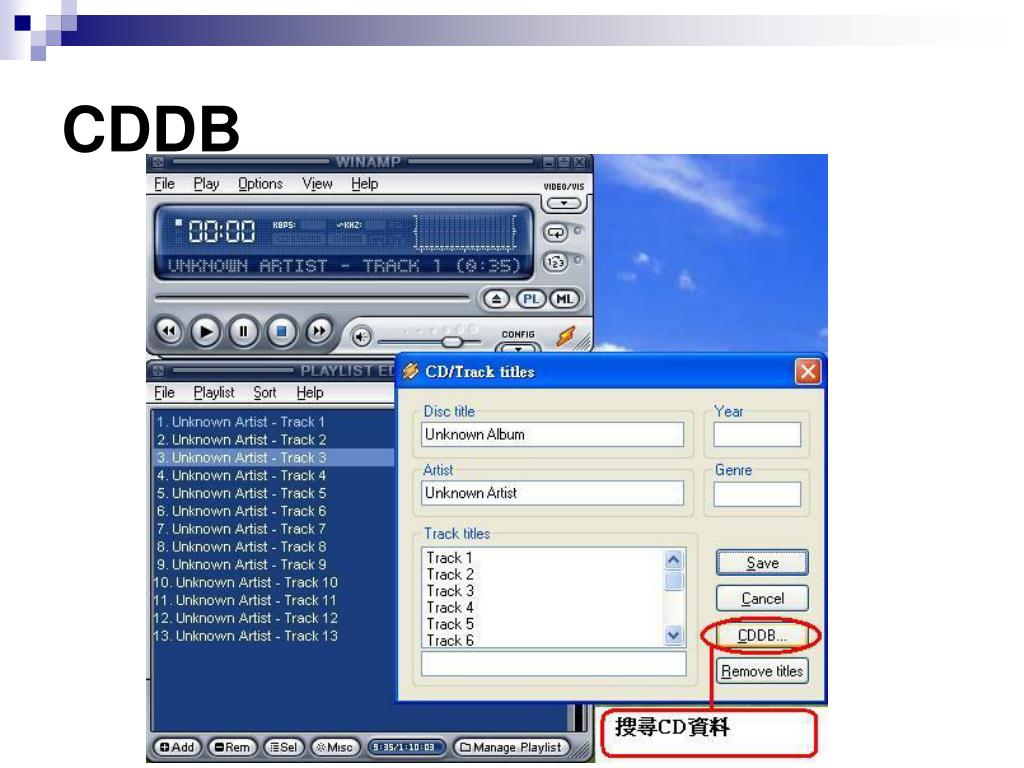
Task: Click the Artist field 'Unknown Artist'
Action: pyautogui.click(x=552, y=493)
